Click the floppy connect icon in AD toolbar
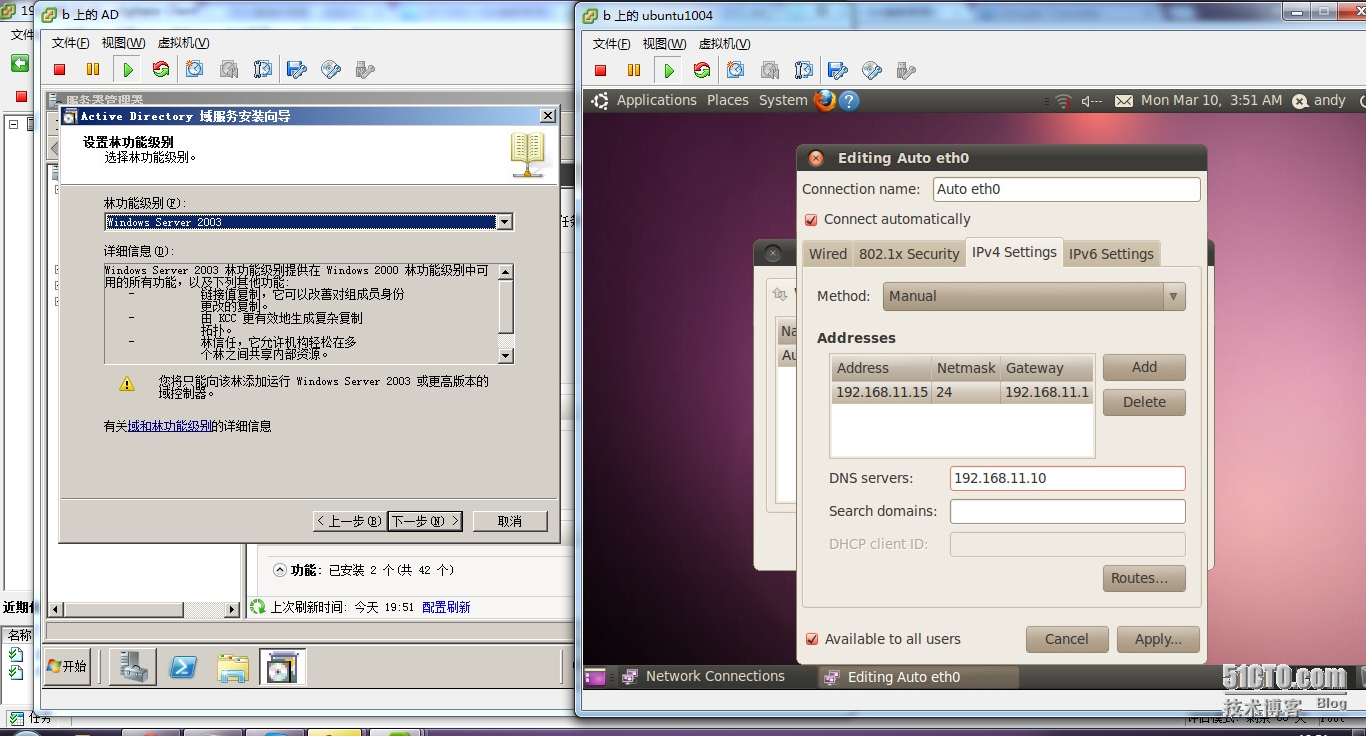 pyautogui.click(x=297, y=70)
